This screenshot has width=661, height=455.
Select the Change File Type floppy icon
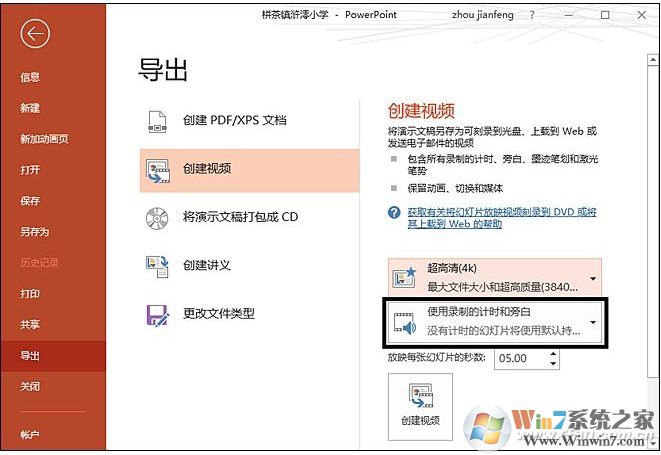coord(157,315)
